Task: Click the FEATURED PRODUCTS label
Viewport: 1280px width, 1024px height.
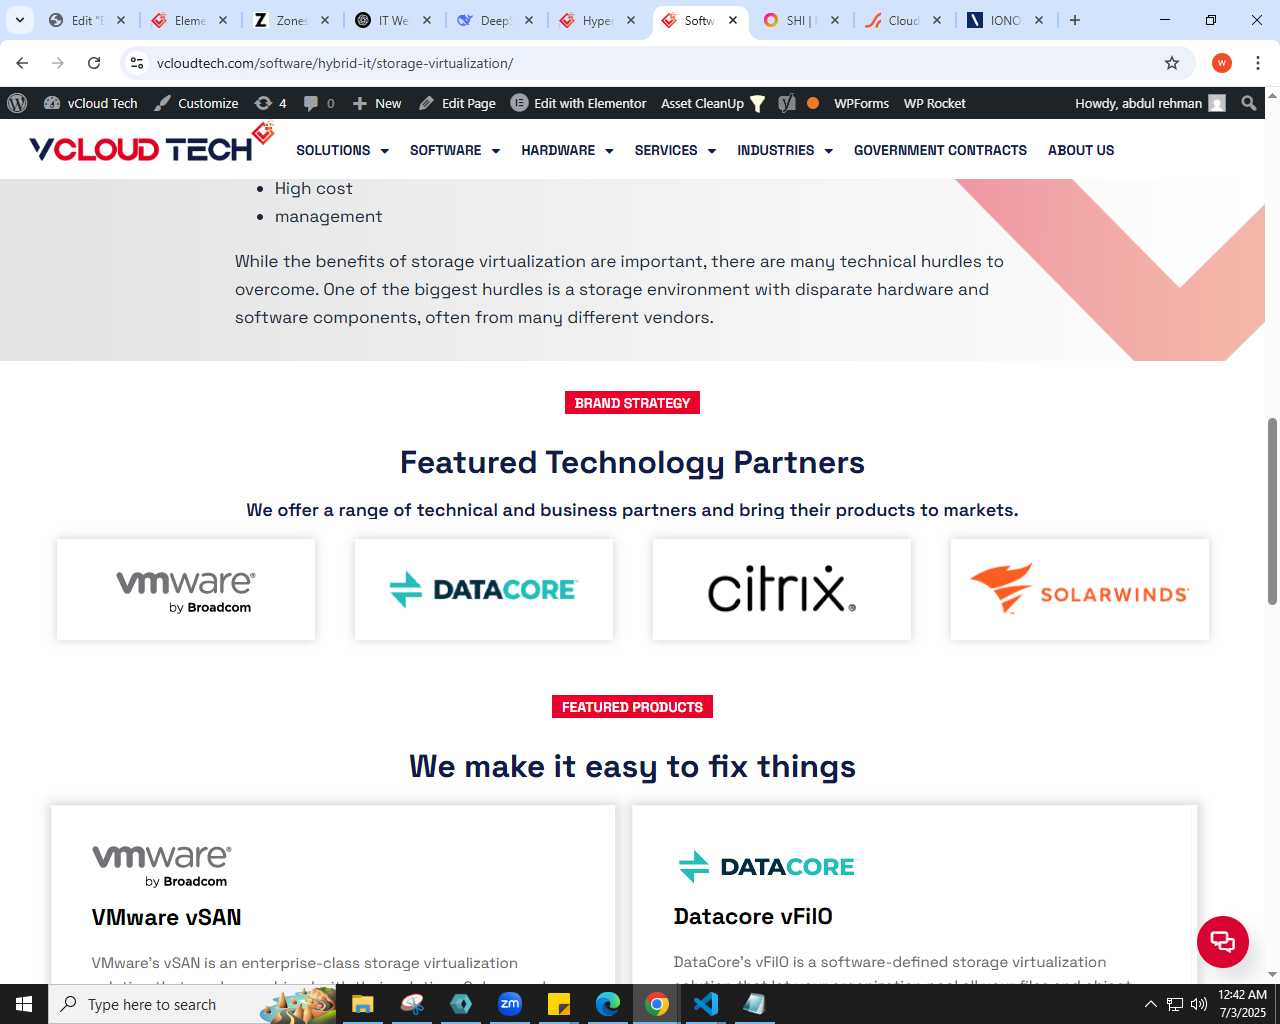Action: (632, 707)
